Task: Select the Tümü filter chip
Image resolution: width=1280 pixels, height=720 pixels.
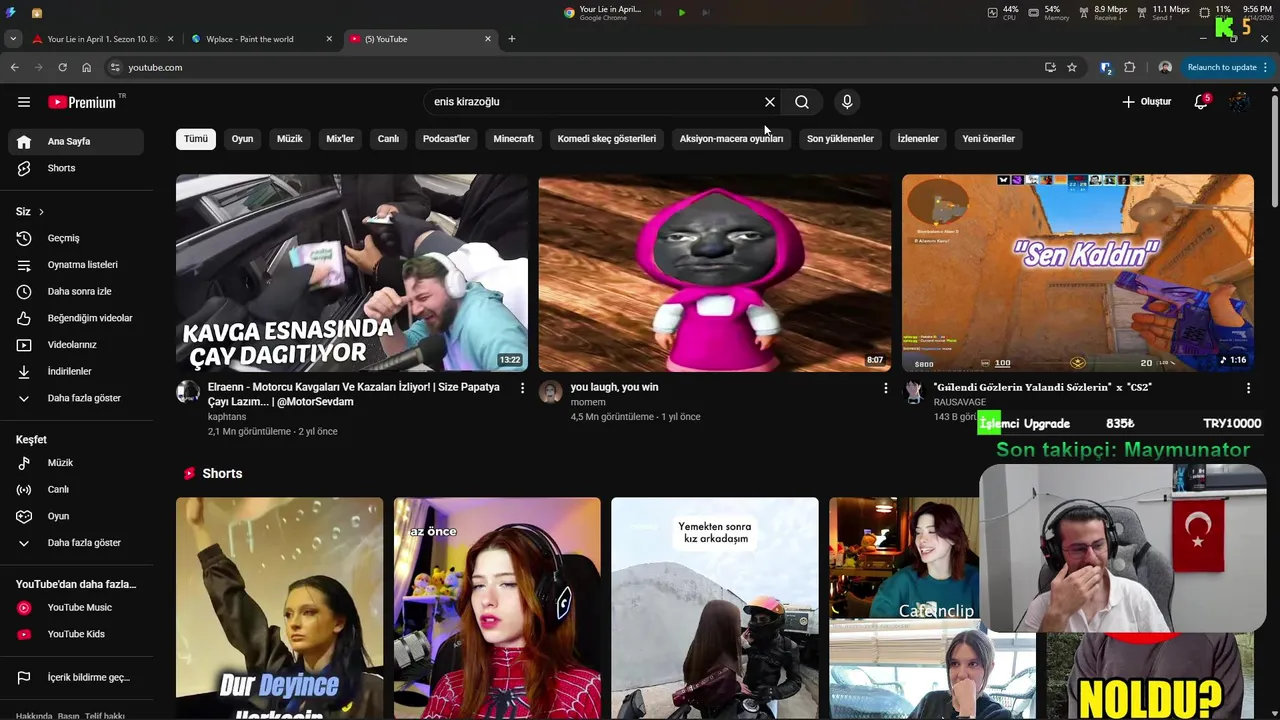Action: [196, 139]
